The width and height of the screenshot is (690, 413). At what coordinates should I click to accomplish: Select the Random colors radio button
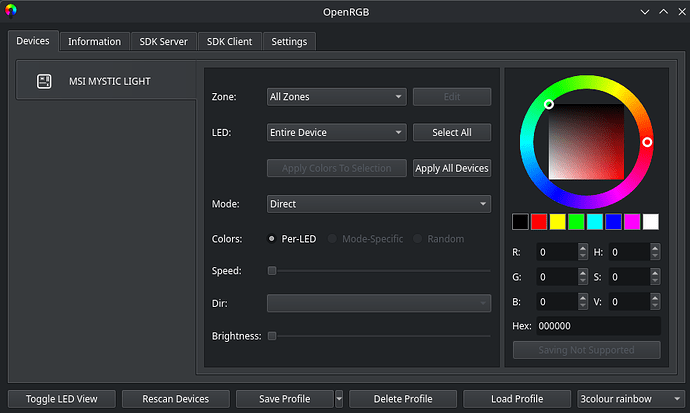click(417, 238)
